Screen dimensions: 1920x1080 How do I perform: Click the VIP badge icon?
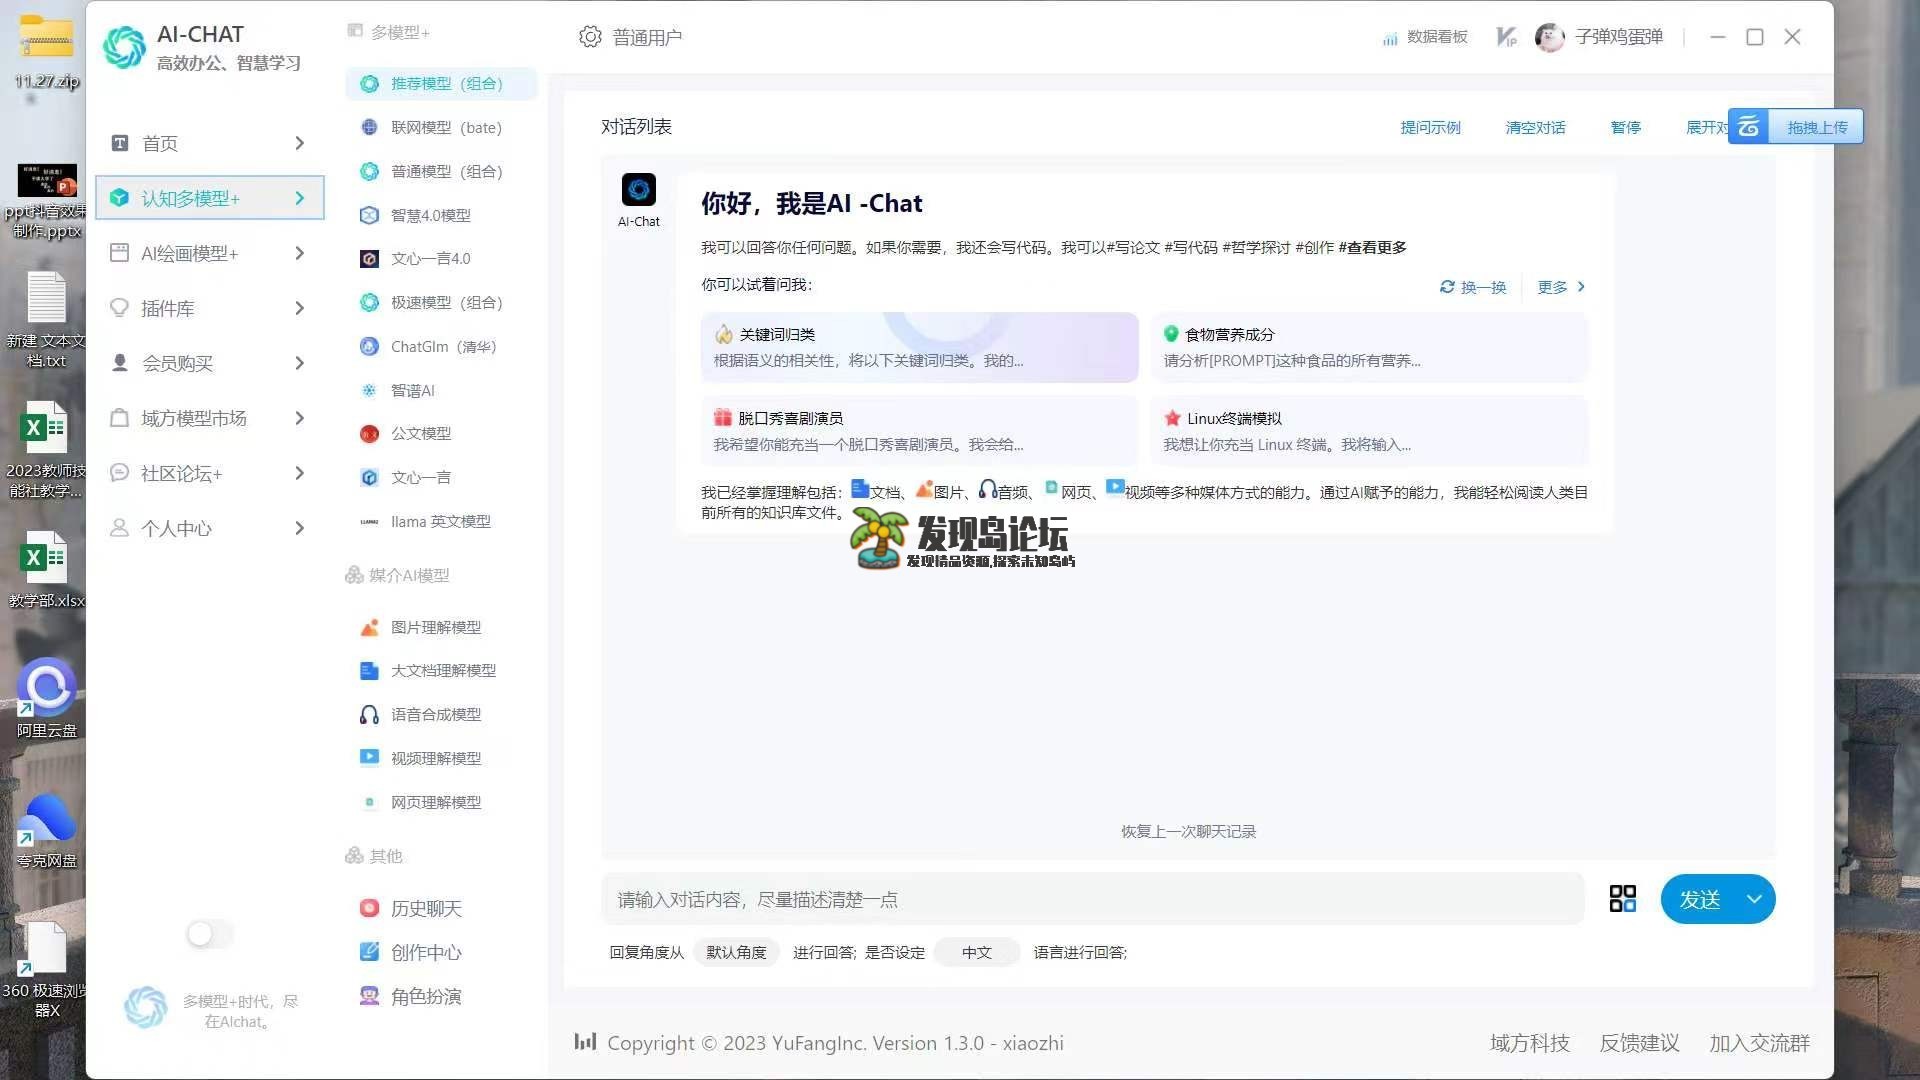[1506, 37]
